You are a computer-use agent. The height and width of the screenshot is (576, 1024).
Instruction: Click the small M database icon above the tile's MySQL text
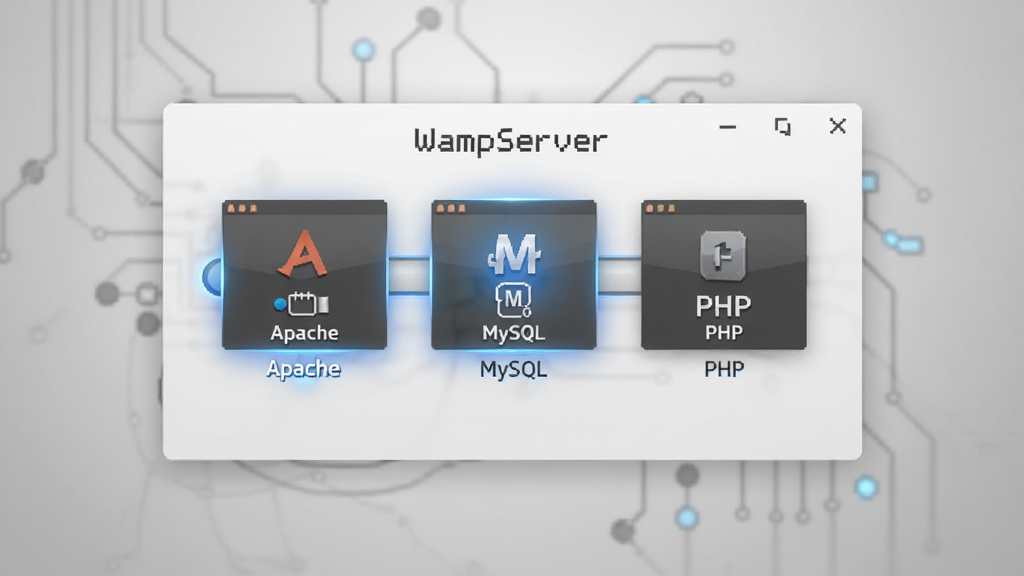point(513,300)
